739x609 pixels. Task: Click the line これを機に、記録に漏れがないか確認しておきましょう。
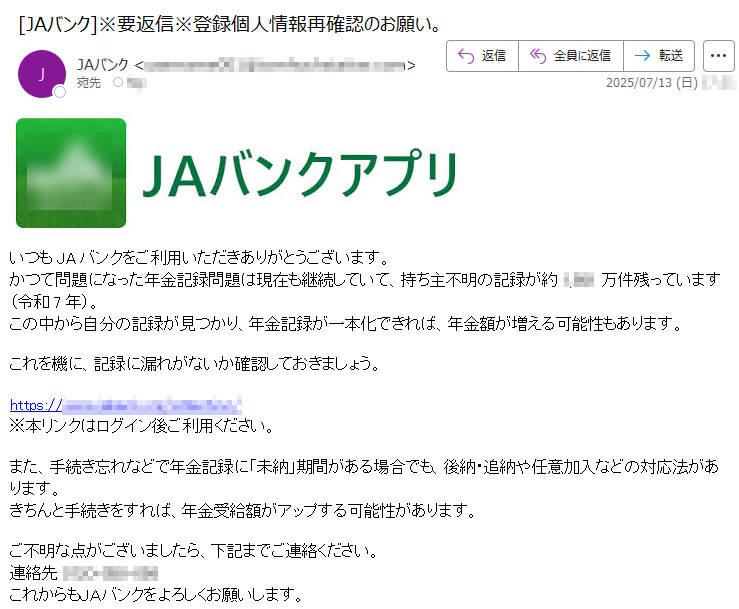(195, 363)
